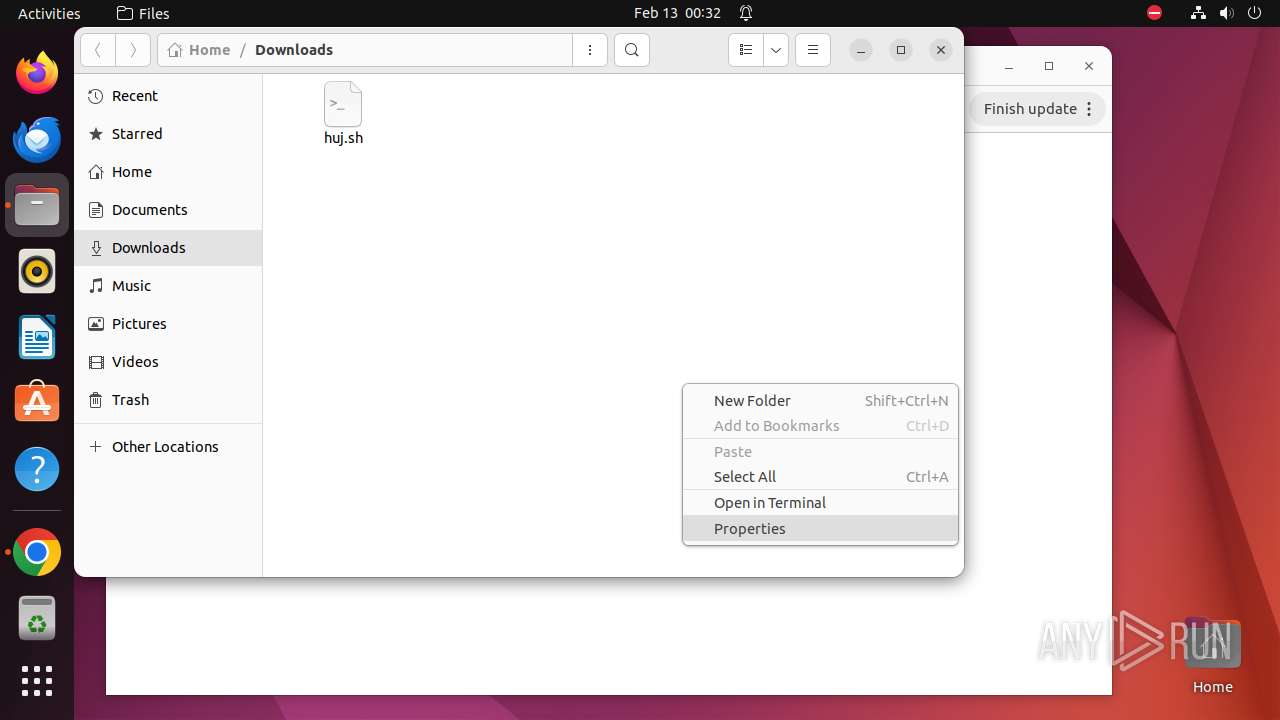Open Home in the sidebar
1280x720 pixels.
[x=168, y=172]
